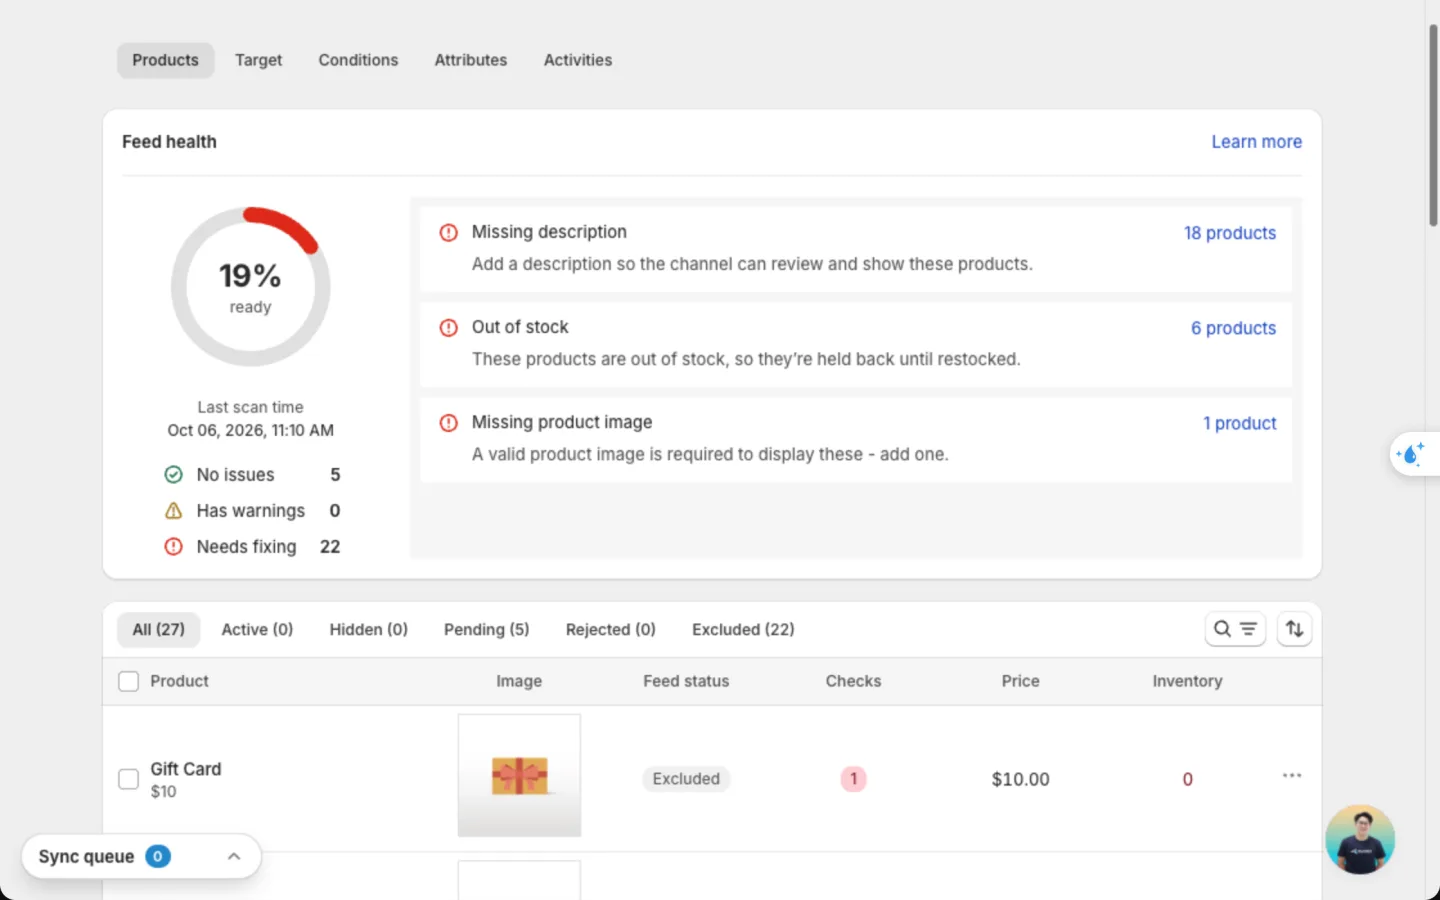
Task: Tick the select-all Product header checkbox
Action: click(128, 681)
